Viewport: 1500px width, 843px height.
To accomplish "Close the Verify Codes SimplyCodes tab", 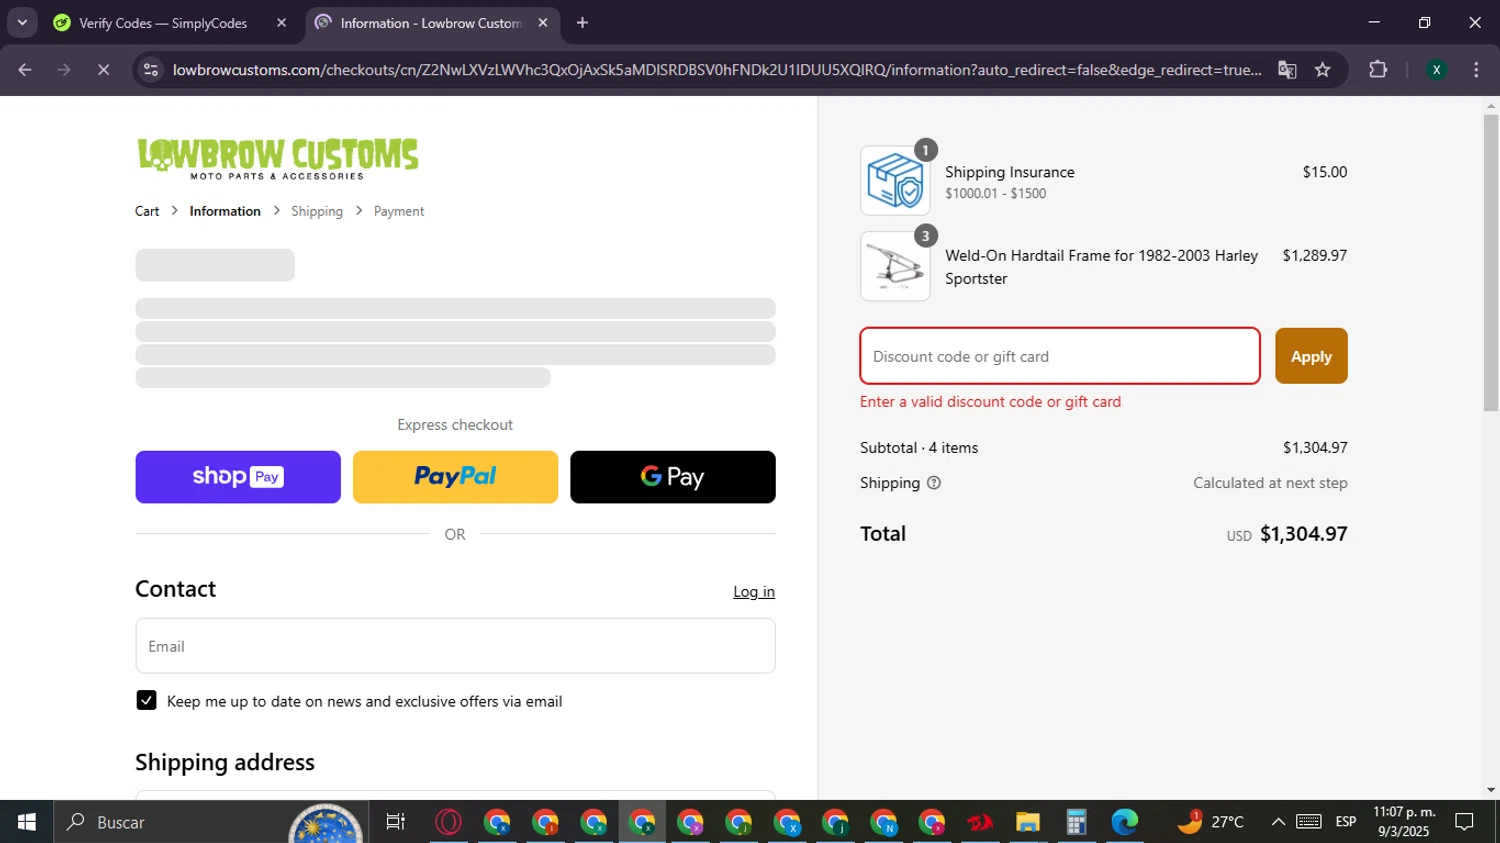I will 281,23.
